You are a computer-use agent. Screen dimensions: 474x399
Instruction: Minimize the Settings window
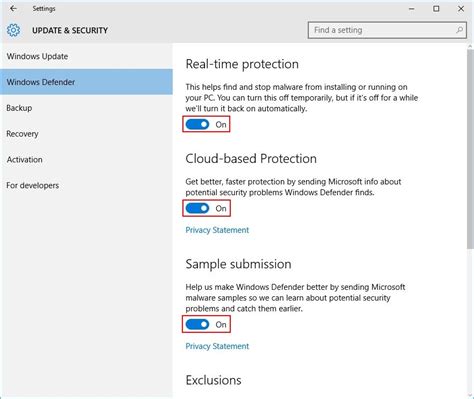click(412, 9)
